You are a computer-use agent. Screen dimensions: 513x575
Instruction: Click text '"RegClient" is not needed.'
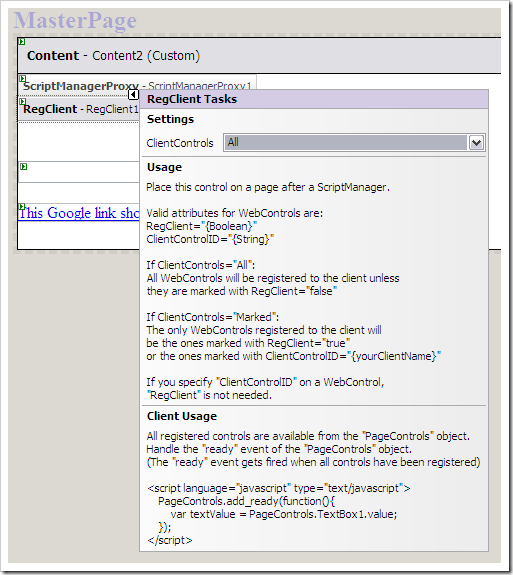point(209,395)
